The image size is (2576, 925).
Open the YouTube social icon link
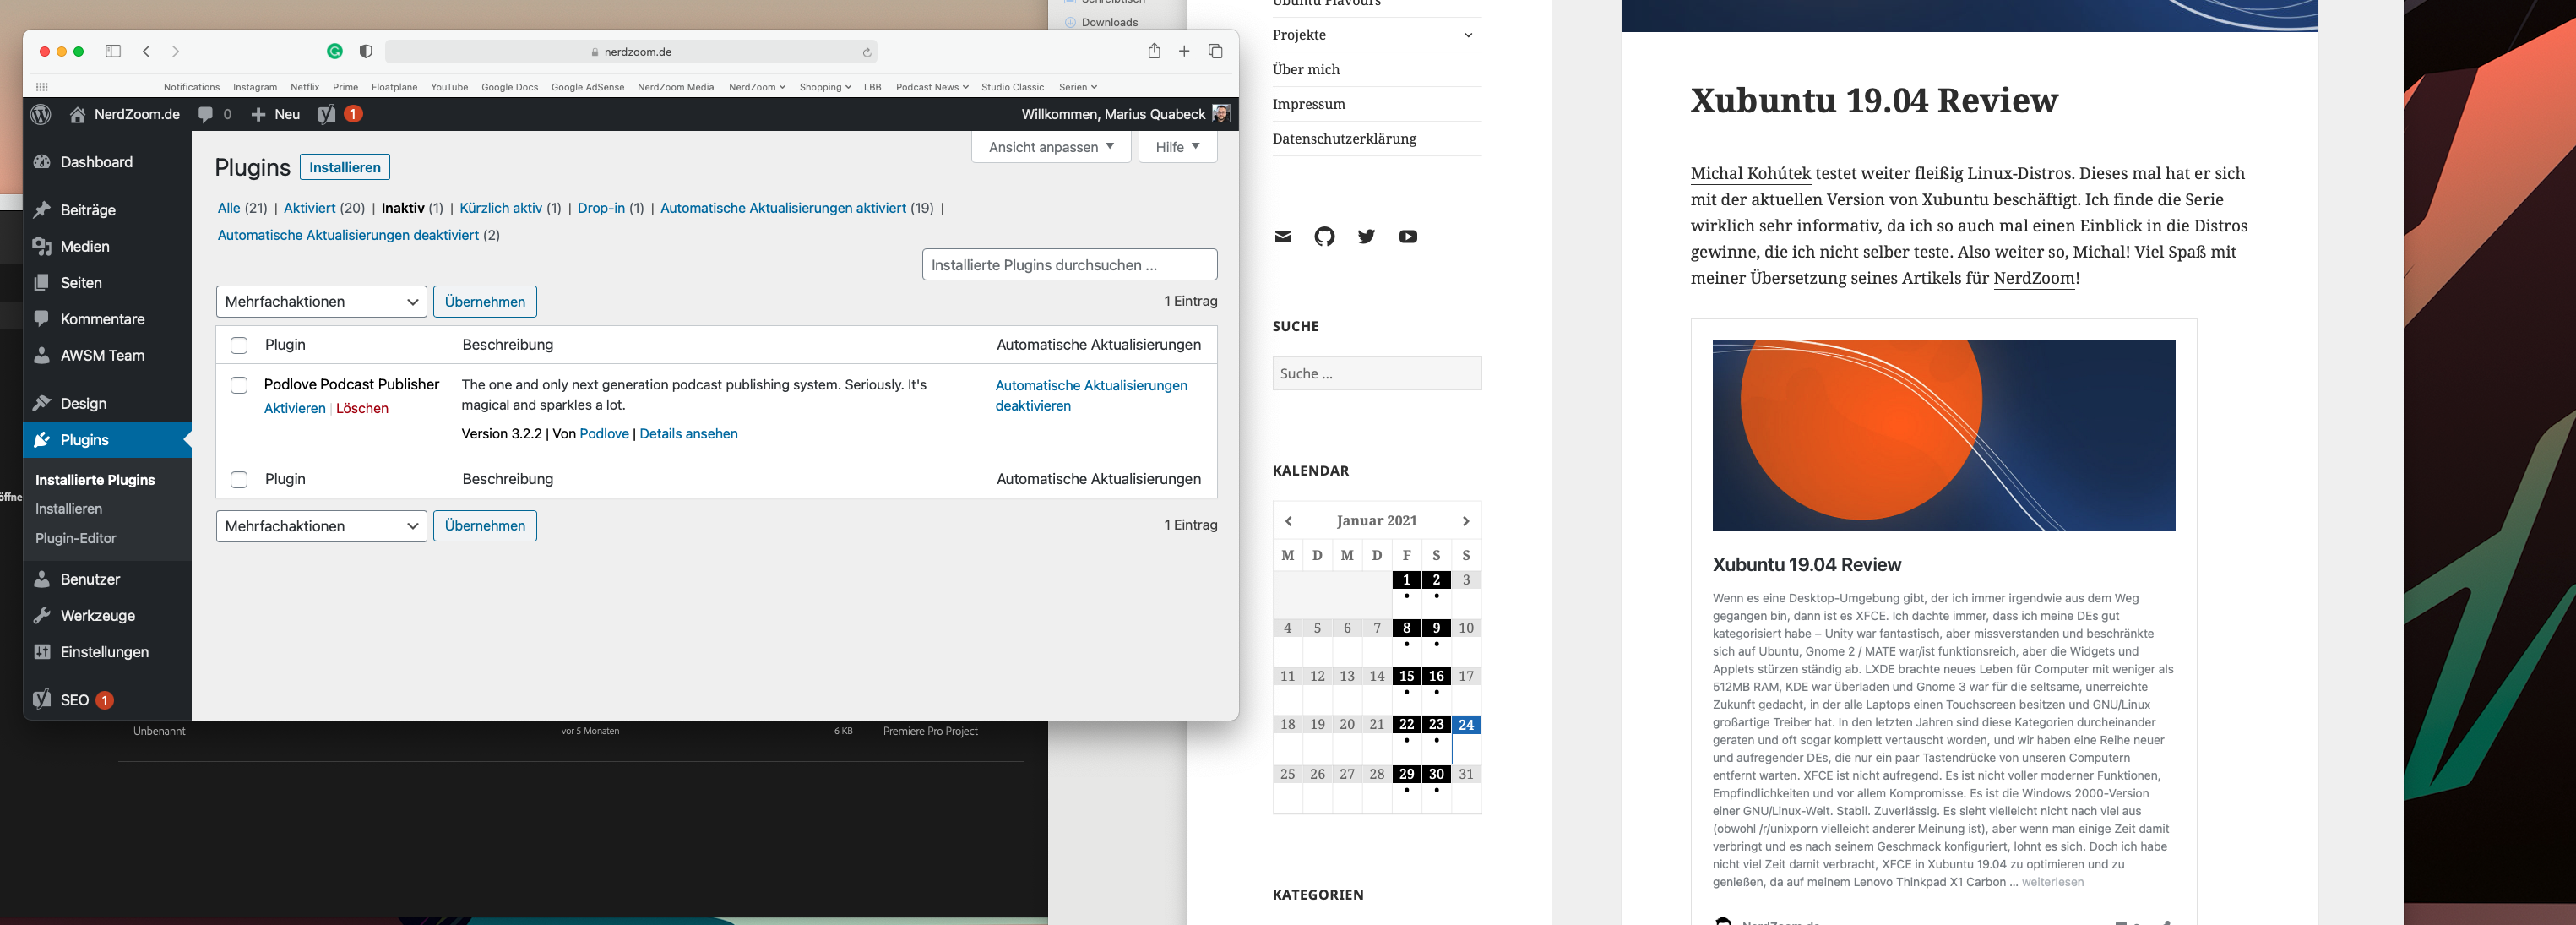click(1408, 237)
